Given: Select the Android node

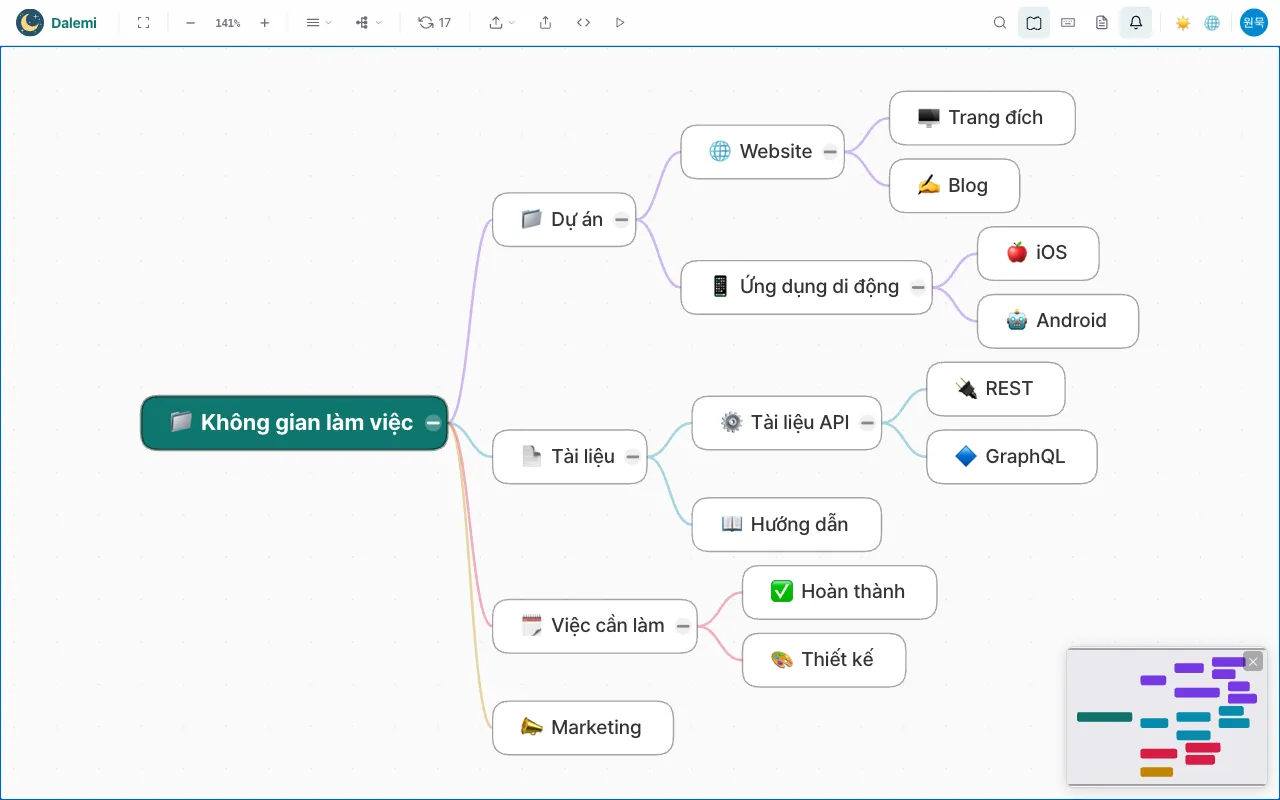Looking at the screenshot, I should coord(1058,321).
